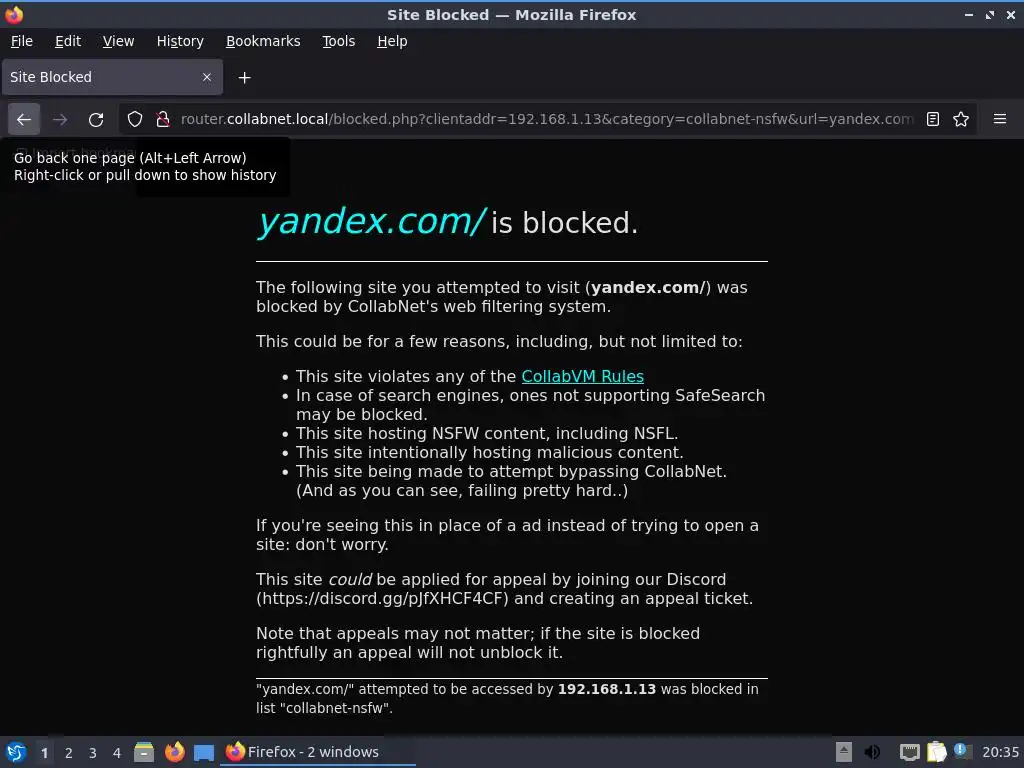
Task: Click the network monitor tray icon
Action: point(909,752)
